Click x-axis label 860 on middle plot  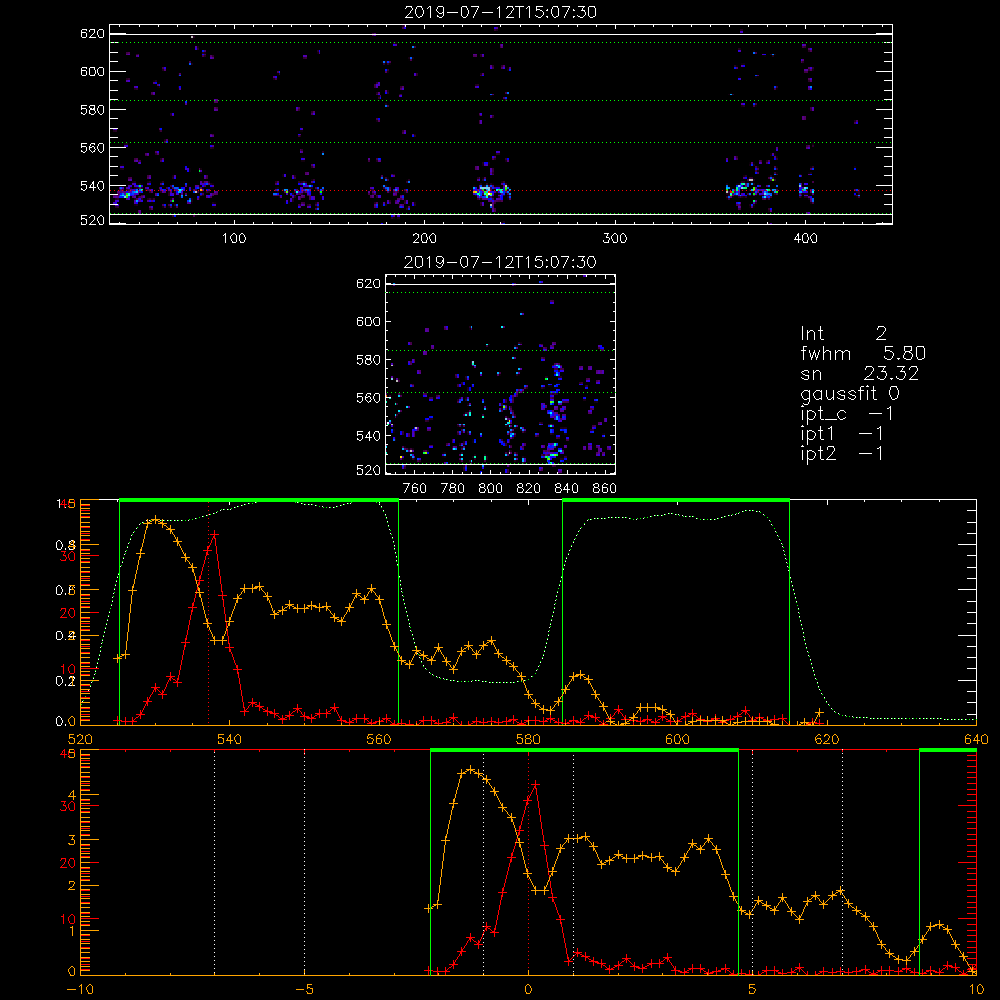(605, 489)
